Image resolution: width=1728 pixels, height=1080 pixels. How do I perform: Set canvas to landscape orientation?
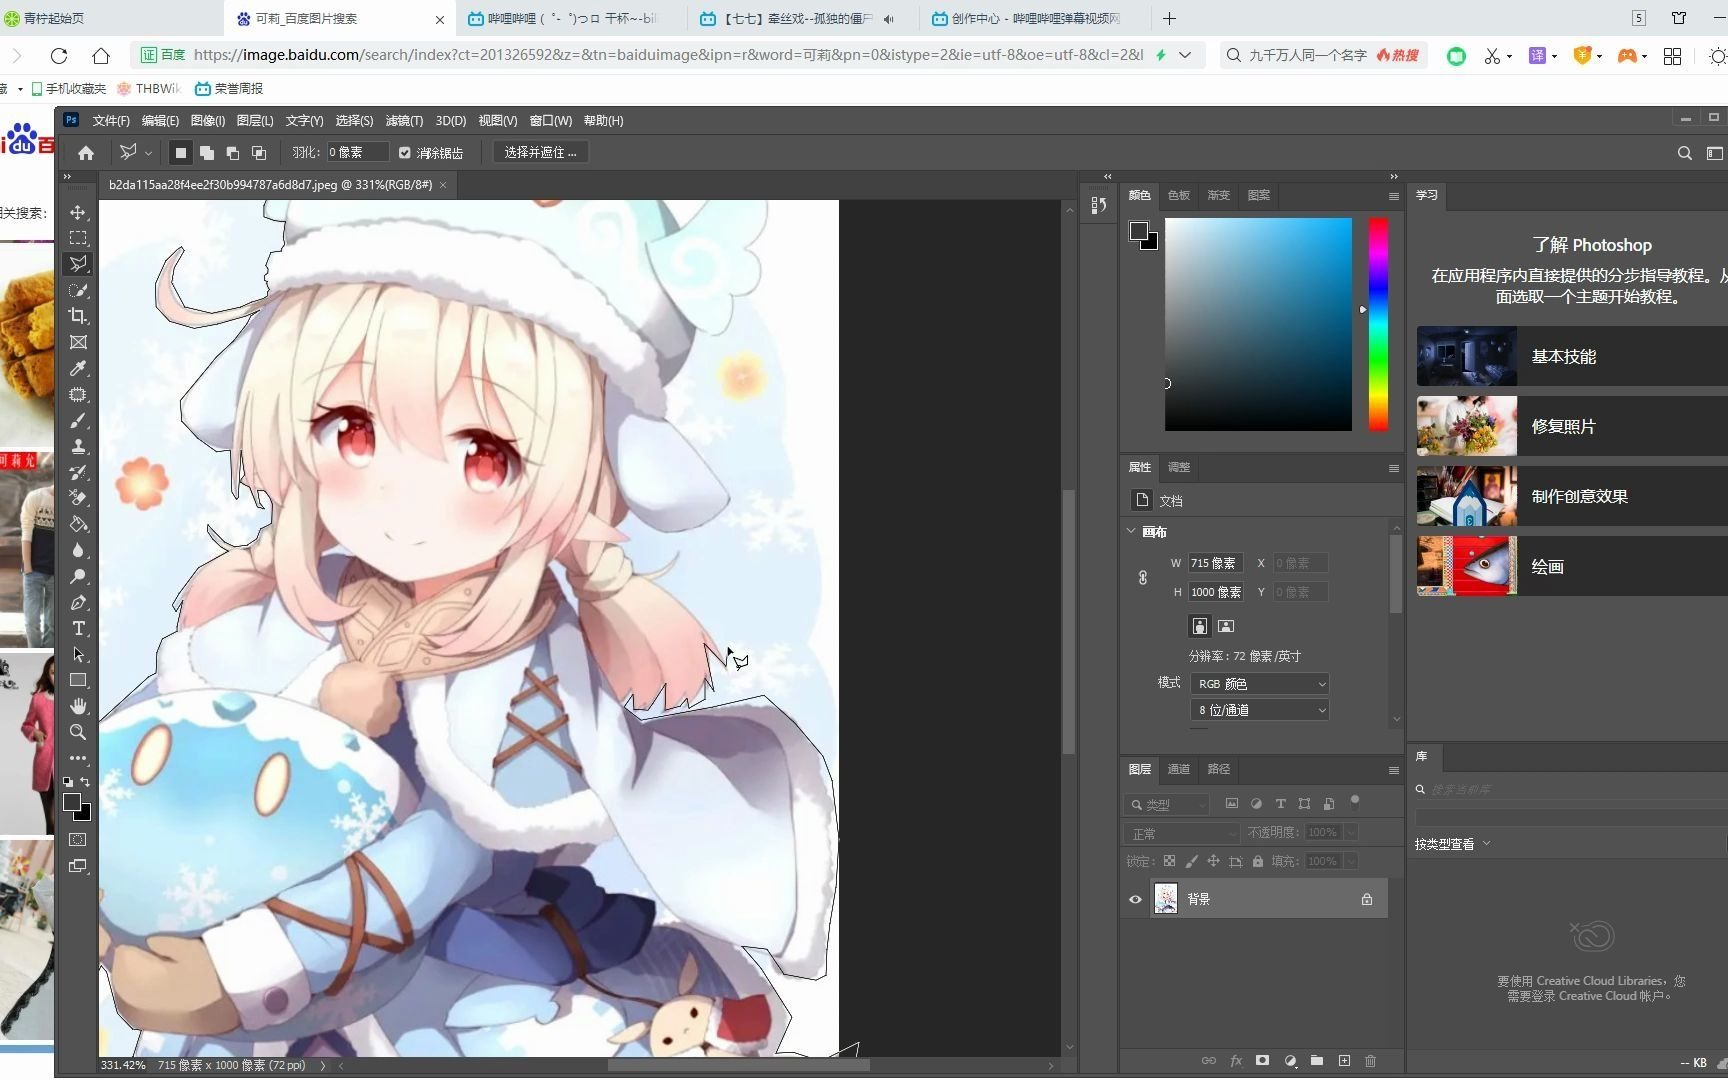click(1226, 626)
